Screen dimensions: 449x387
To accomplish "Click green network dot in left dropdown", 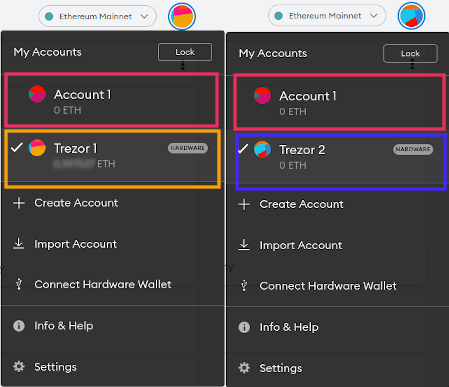I will 49,16.
